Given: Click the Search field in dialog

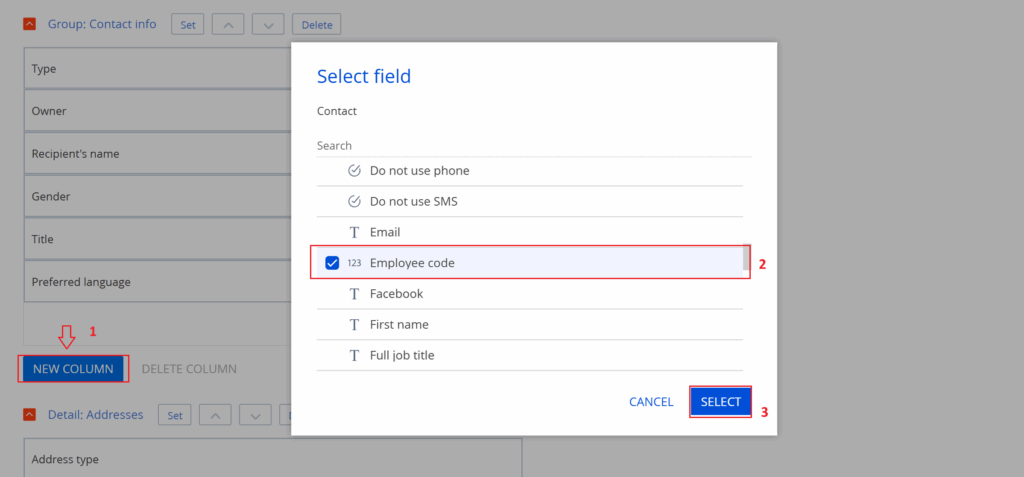Looking at the screenshot, I should [534, 146].
